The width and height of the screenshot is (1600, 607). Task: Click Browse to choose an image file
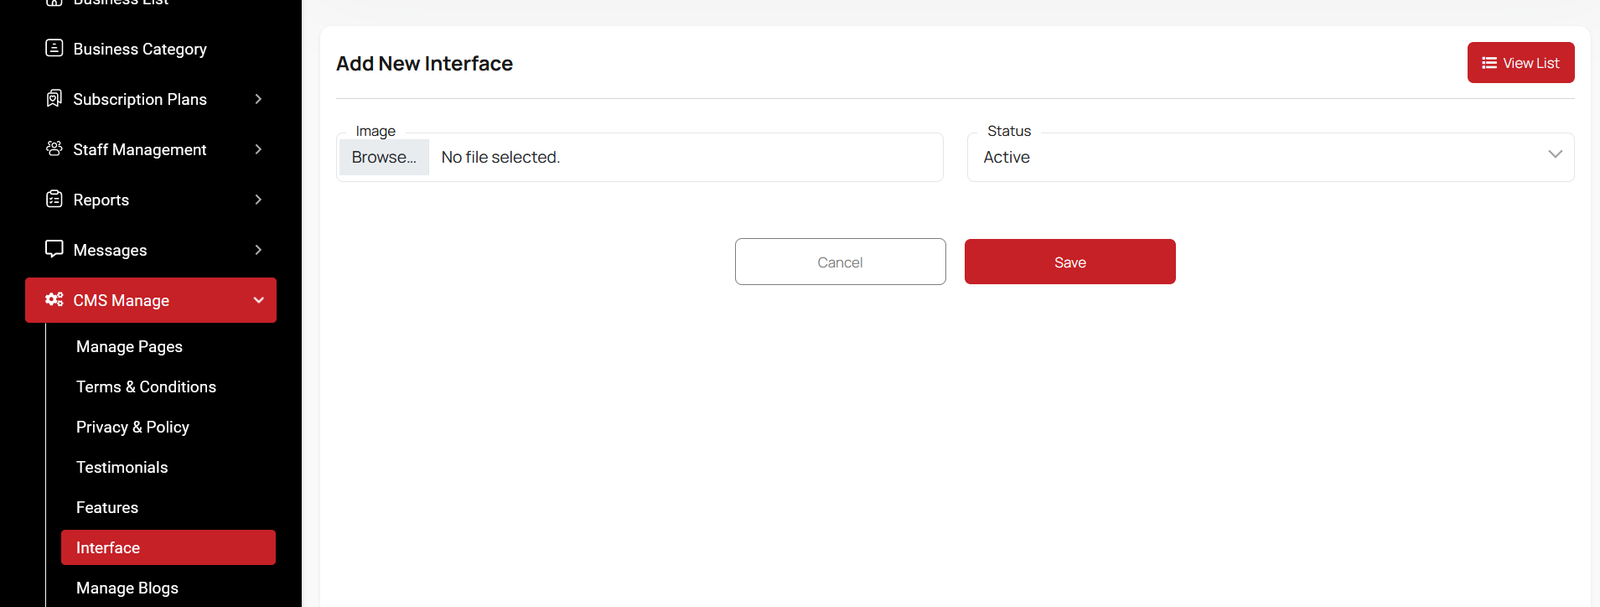point(384,157)
